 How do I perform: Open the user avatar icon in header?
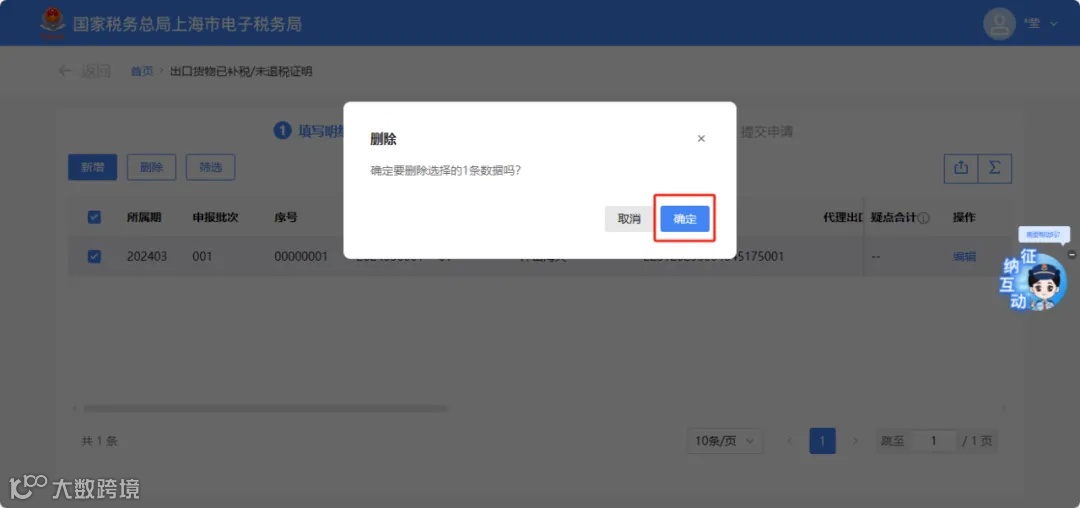click(x=999, y=23)
